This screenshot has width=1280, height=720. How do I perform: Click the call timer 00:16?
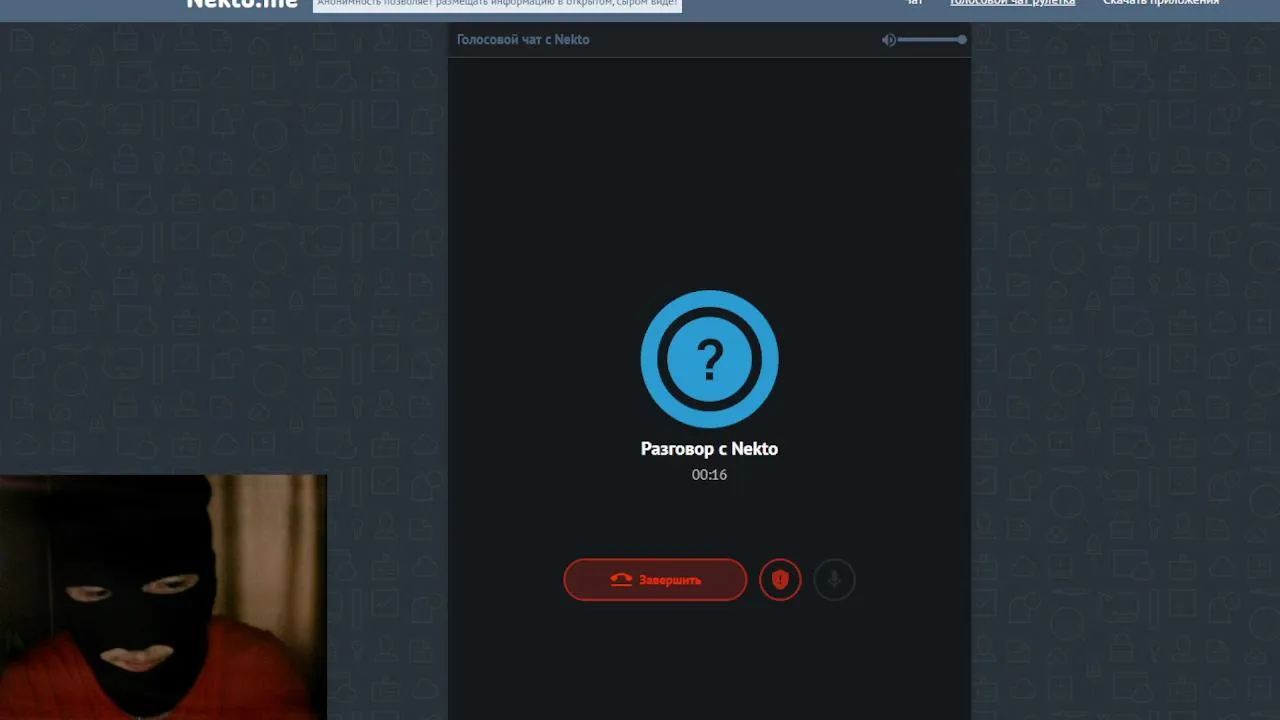[709, 475]
